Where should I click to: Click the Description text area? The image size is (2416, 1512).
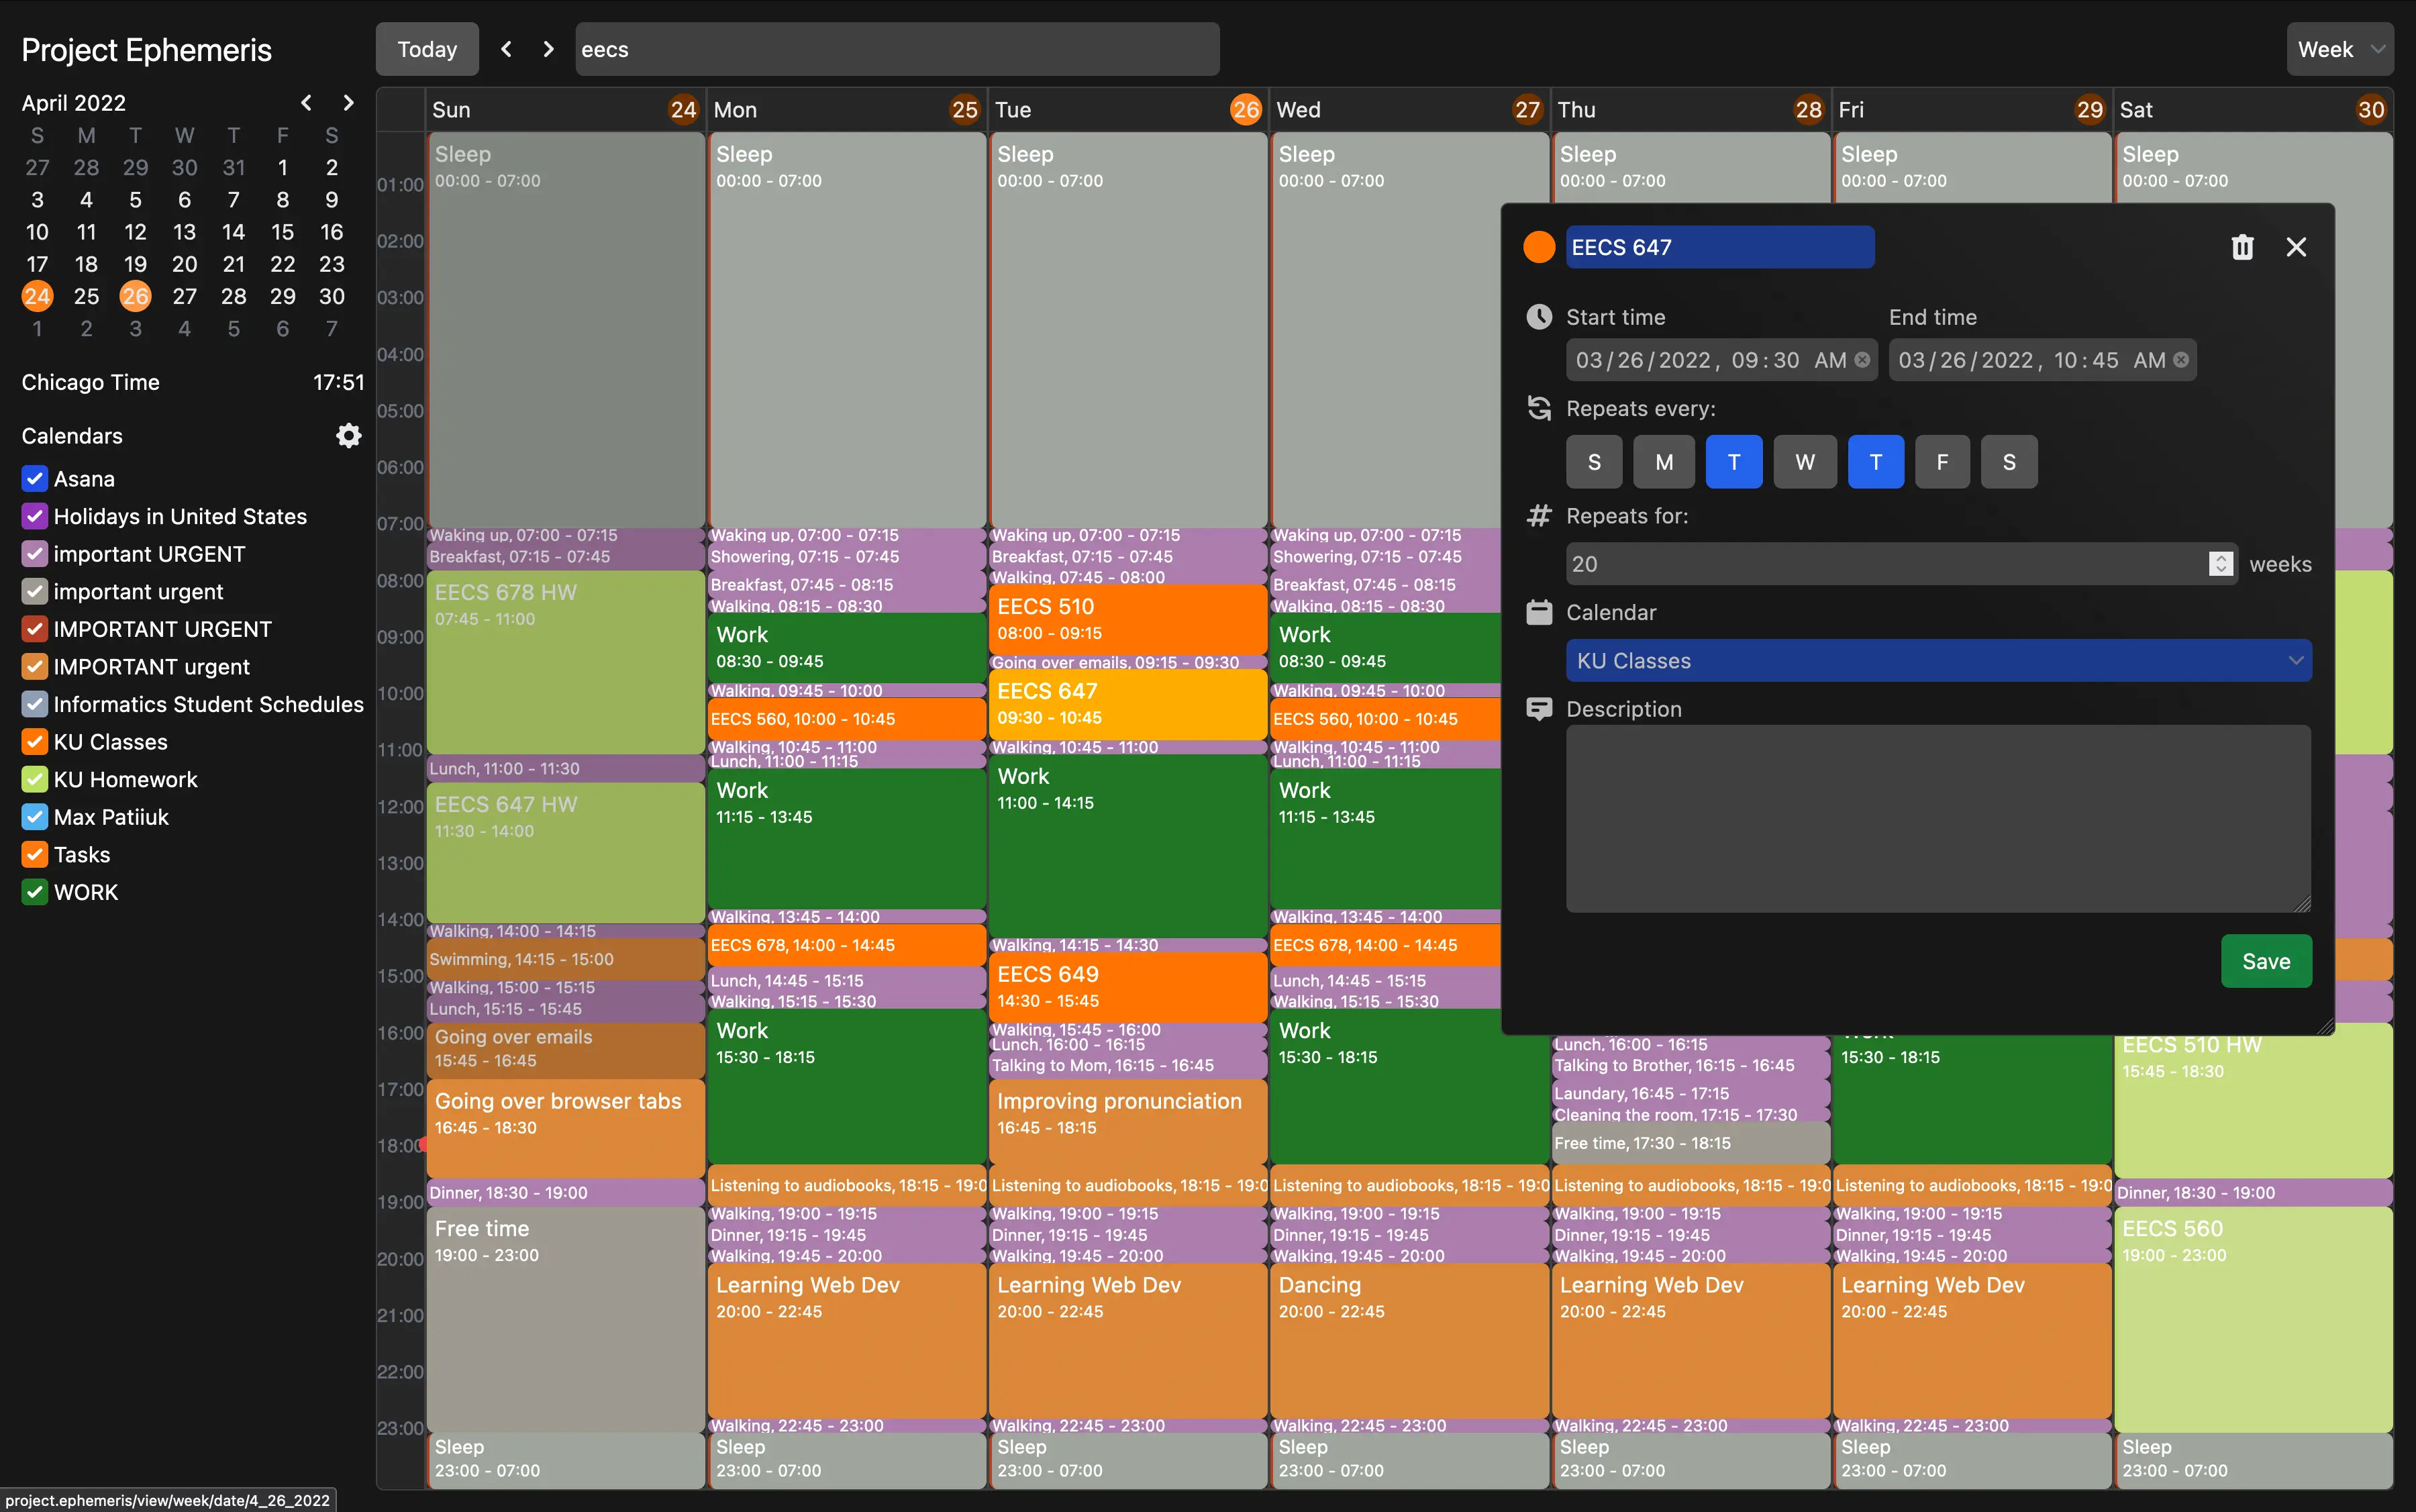1938,818
